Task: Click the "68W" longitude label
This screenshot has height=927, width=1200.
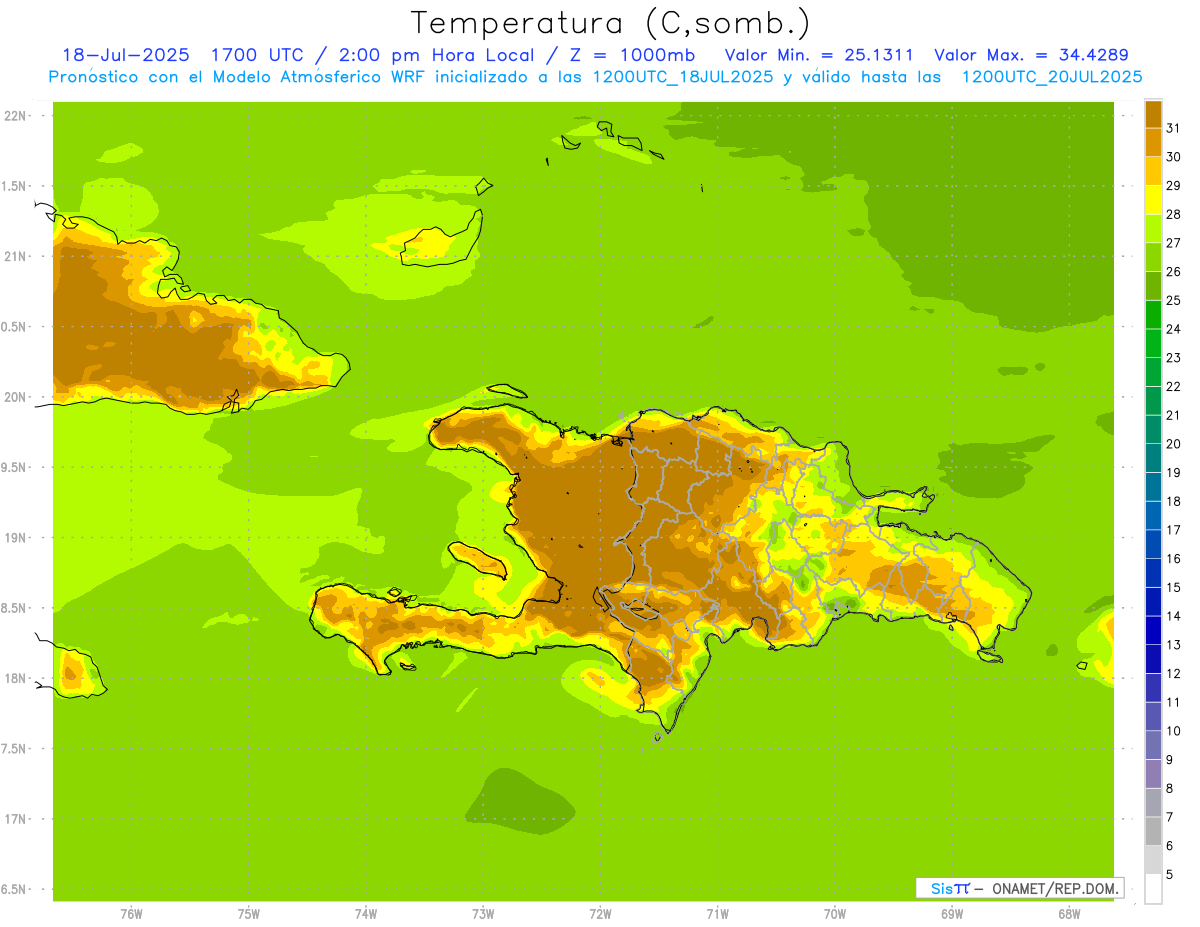Action: coord(1069,914)
